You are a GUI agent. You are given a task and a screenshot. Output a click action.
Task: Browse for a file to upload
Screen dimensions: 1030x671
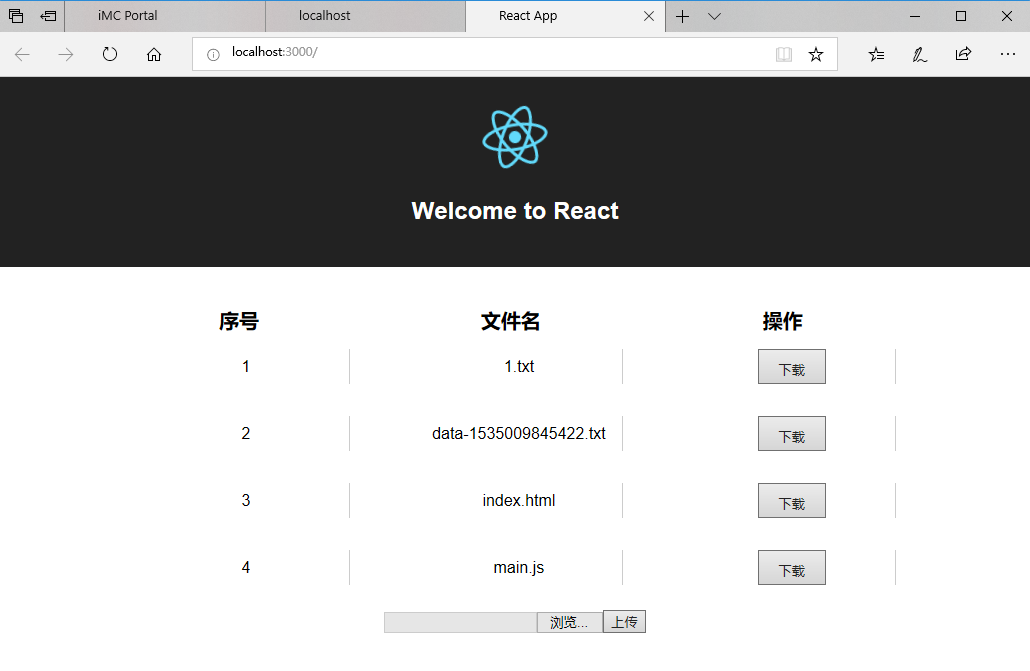570,622
